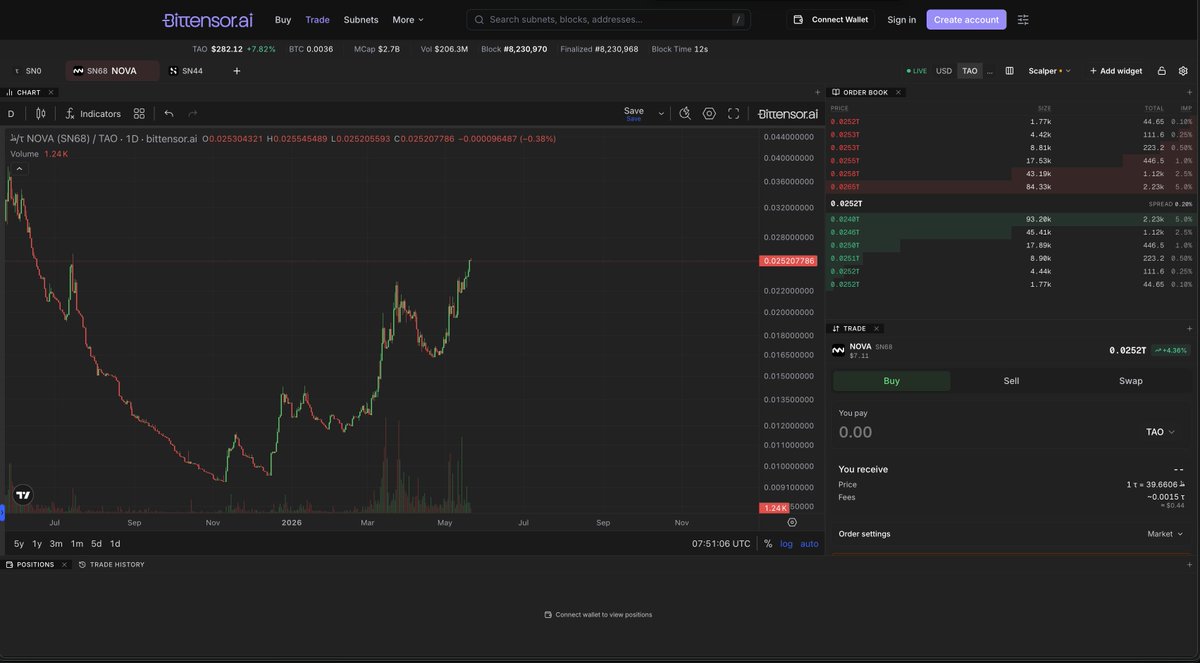Switch to the SN0 tab
Viewport: 1200px width, 663px height.
coord(29,71)
